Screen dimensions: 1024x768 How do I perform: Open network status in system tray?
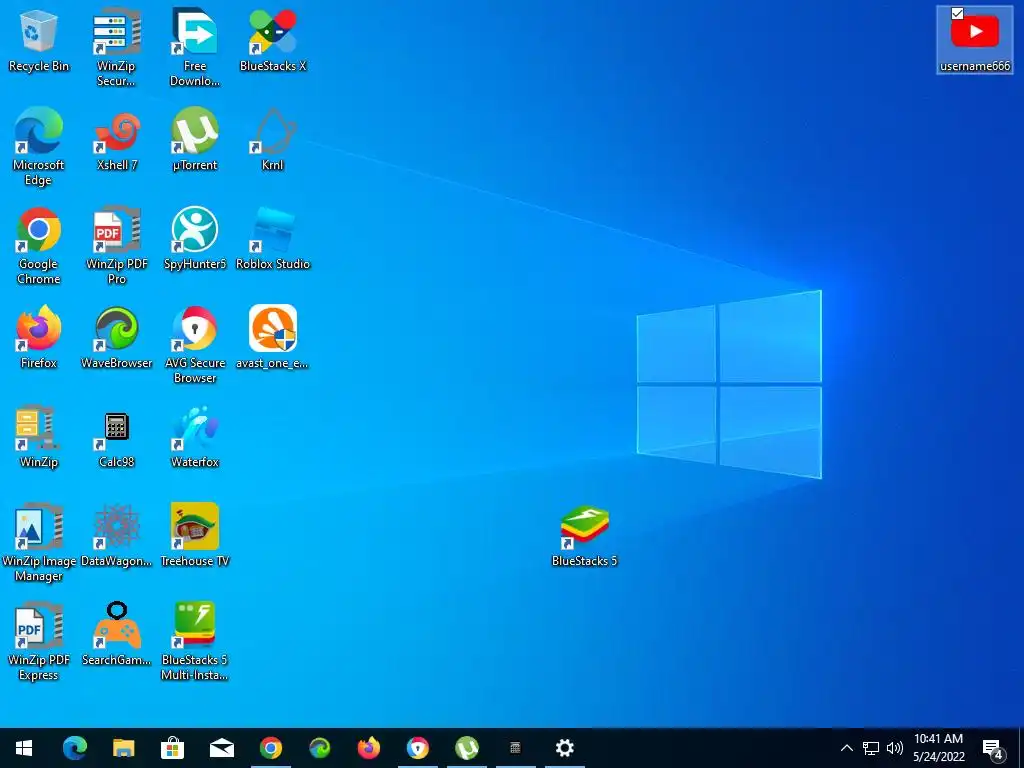click(x=871, y=748)
